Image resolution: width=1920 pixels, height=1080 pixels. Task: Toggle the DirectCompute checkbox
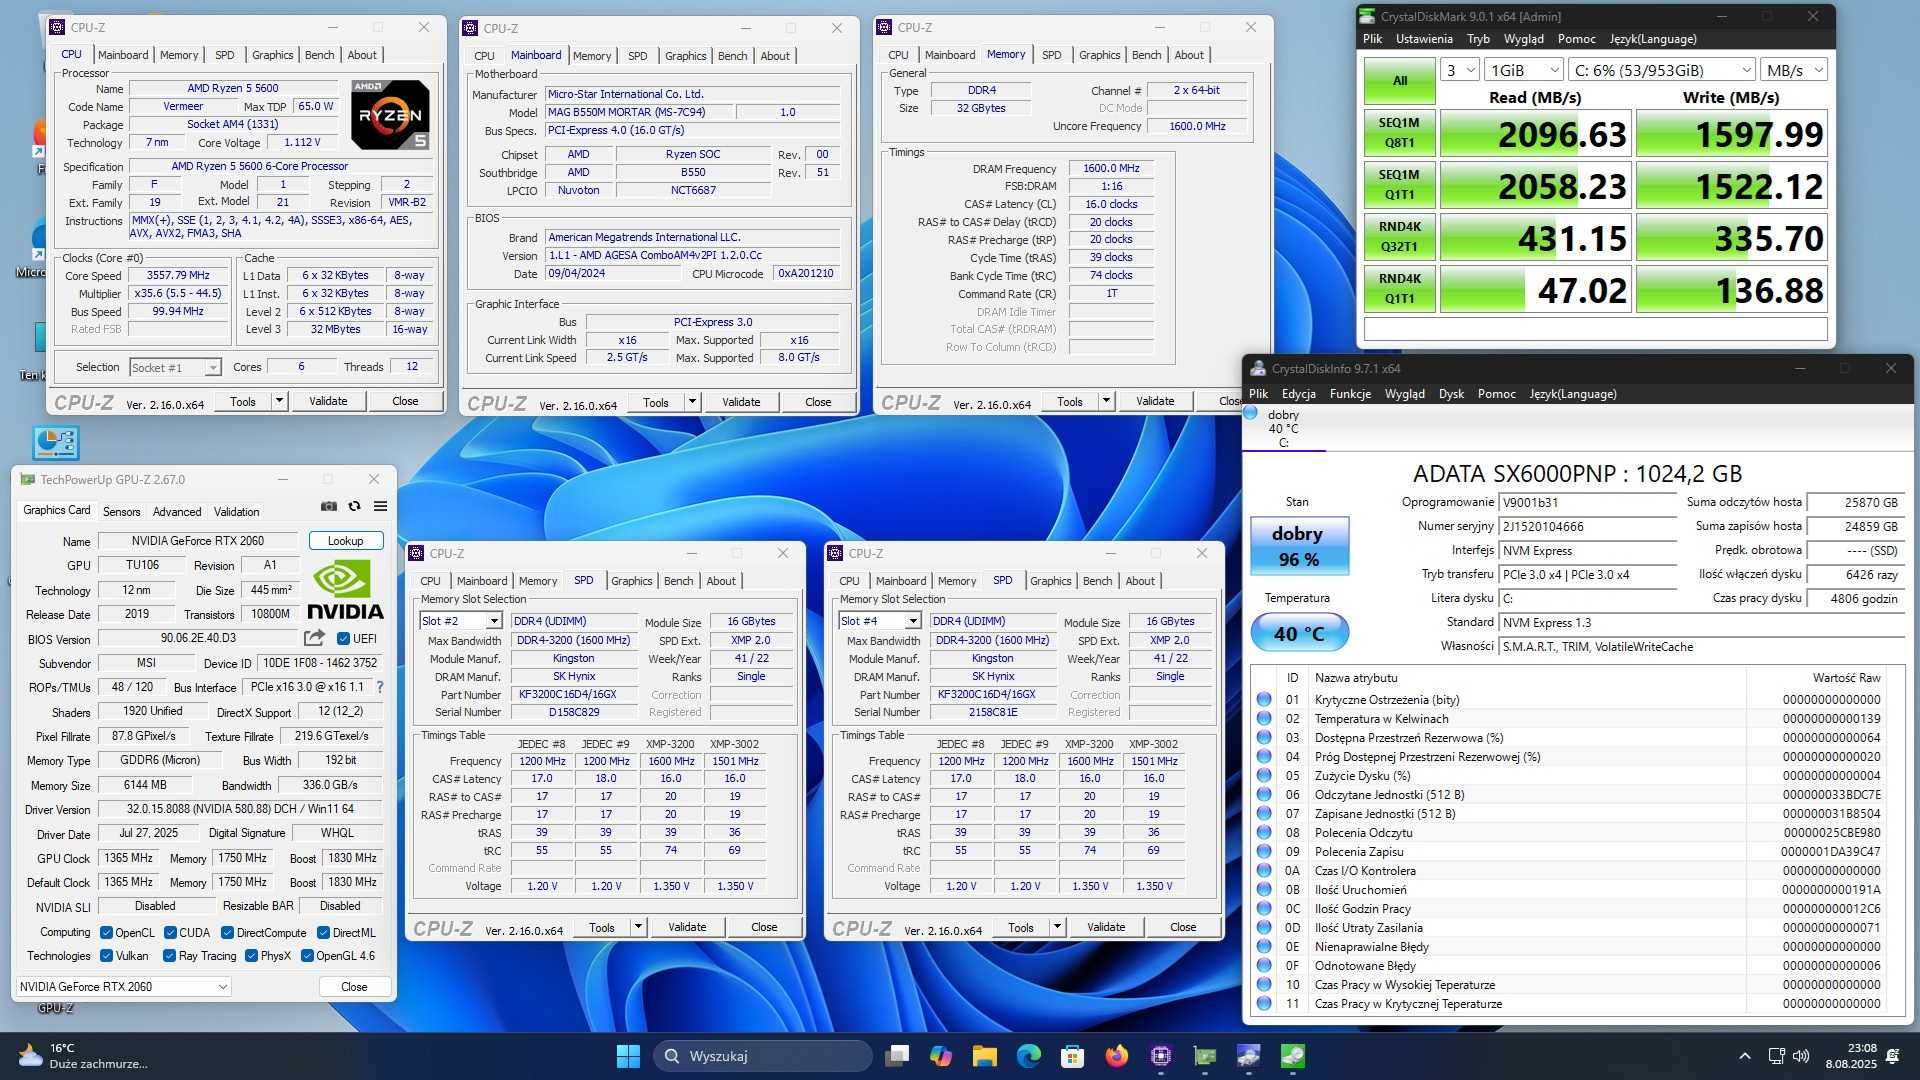pyautogui.click(x=228, y=932)
